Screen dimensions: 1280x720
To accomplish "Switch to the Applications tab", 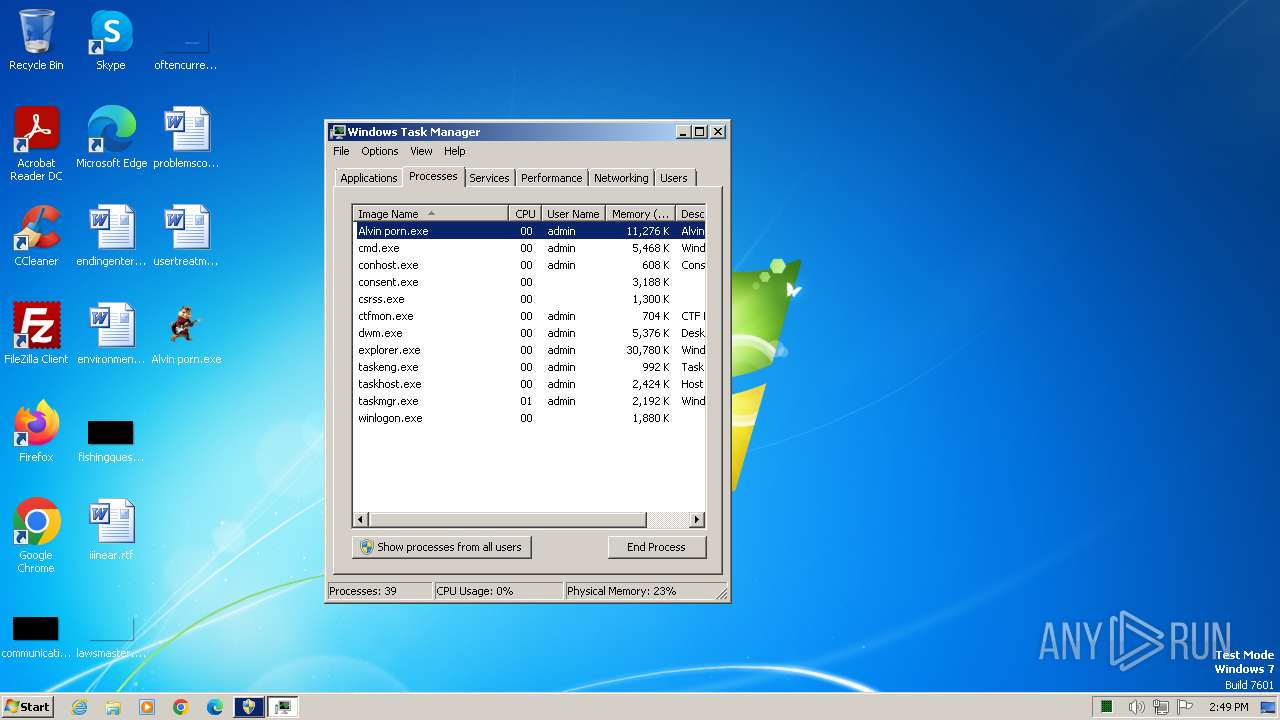I will (369, 178).
